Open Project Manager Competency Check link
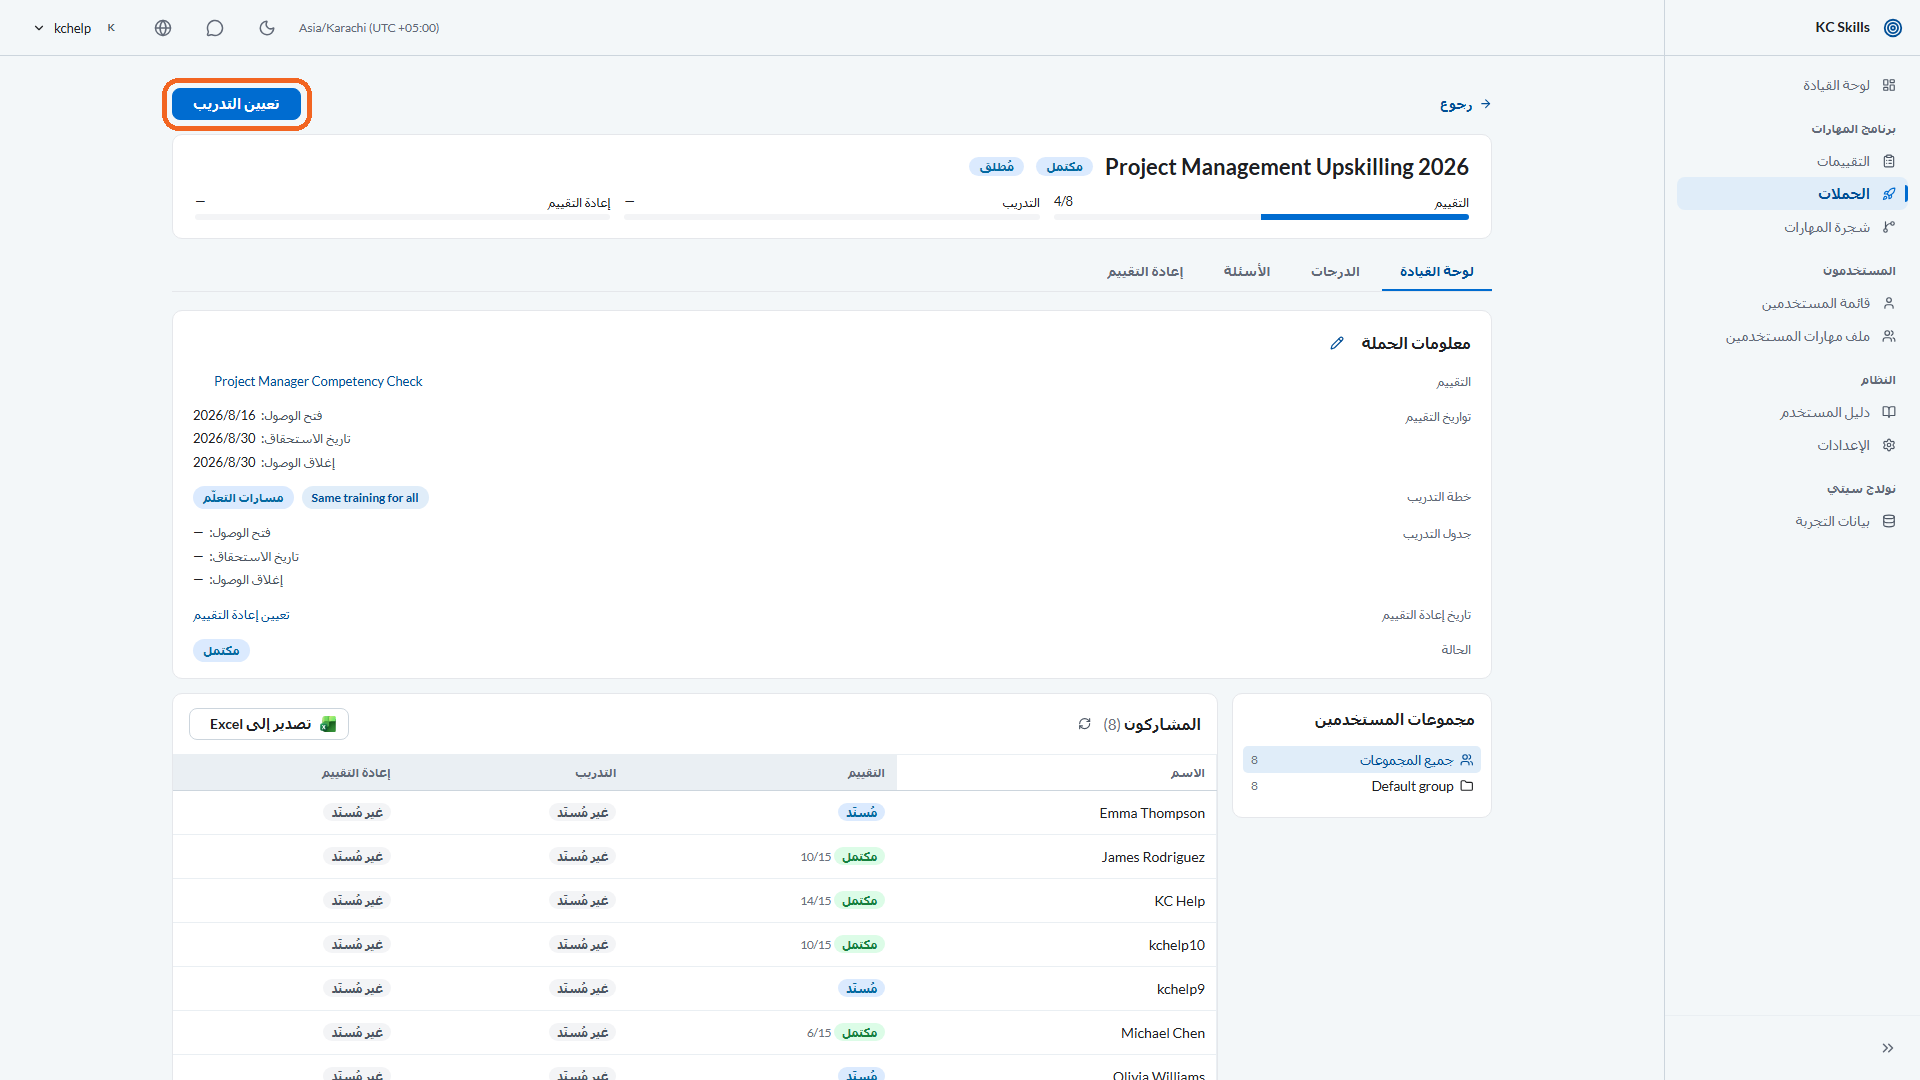 pyautogui.click(x=318, y=381)
